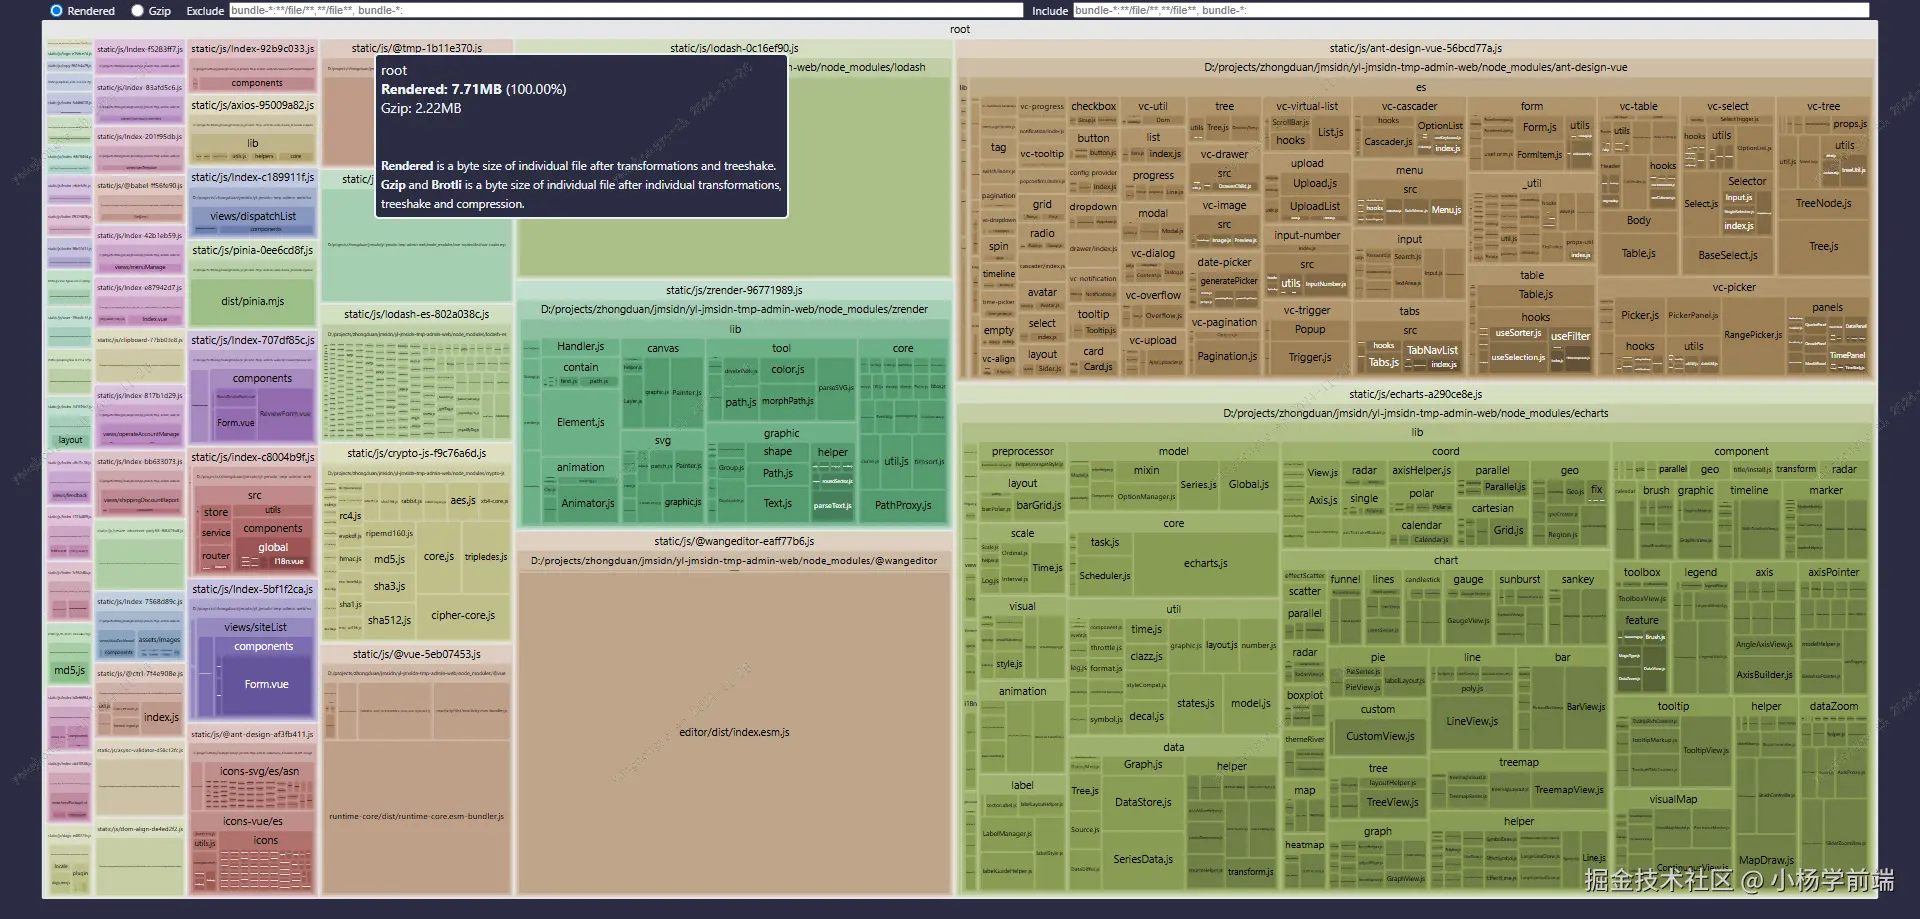
Task: Select the Cascader.js block in ant-design-vue
Action: (1388, 142)
